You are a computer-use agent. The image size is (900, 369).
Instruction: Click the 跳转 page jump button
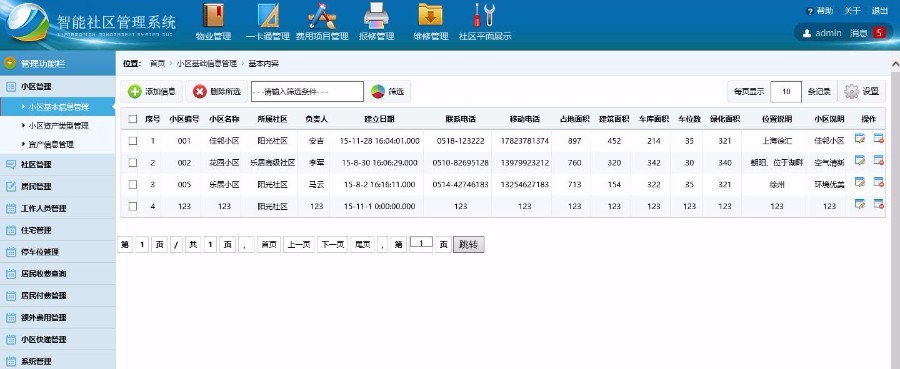point(468,244)
